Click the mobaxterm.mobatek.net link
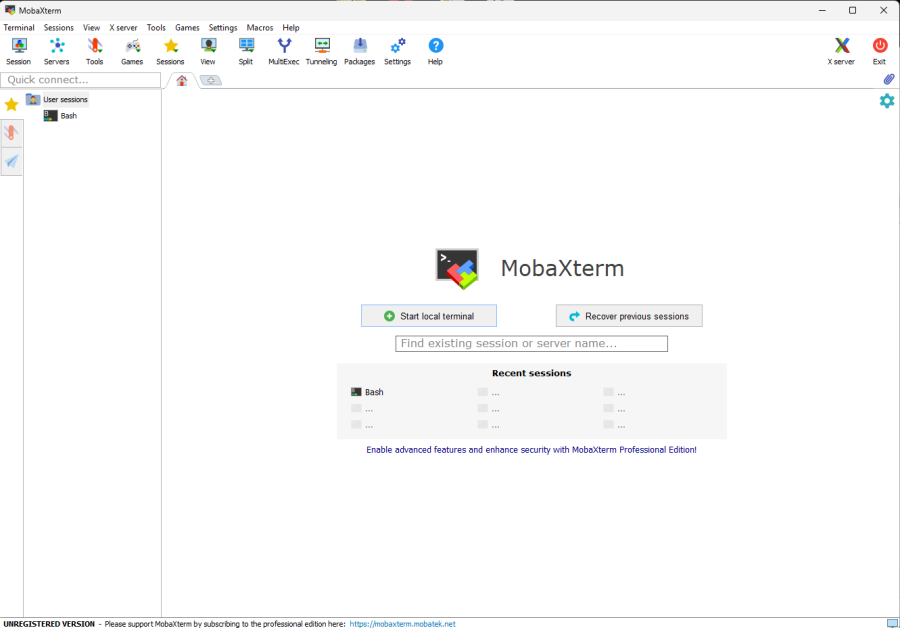The width and height of the screenshot is (900, 628). click(402, 623)
